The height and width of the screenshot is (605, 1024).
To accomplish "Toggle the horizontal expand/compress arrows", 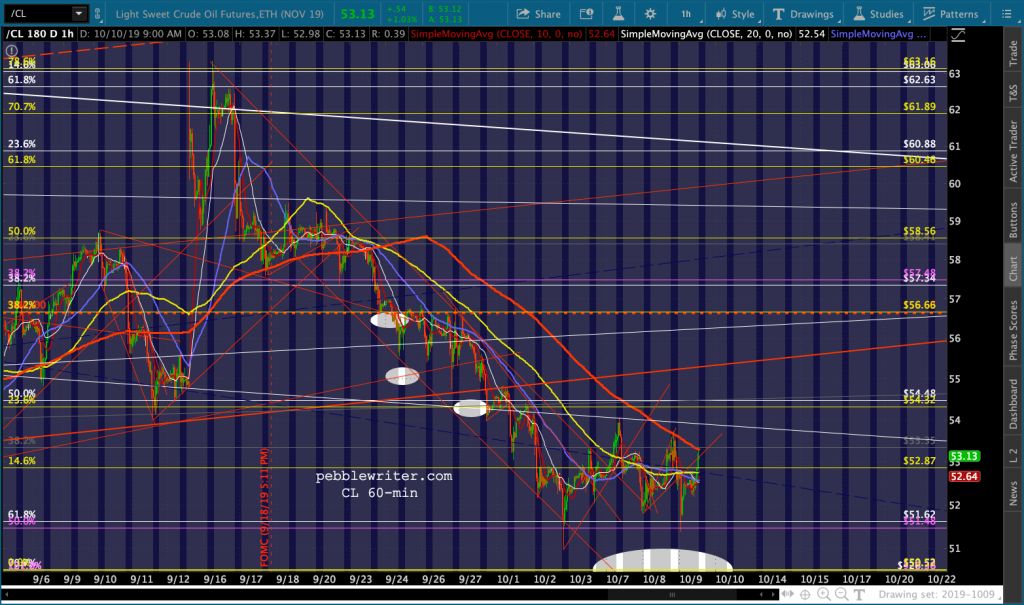I will click(x=788, y=594).
